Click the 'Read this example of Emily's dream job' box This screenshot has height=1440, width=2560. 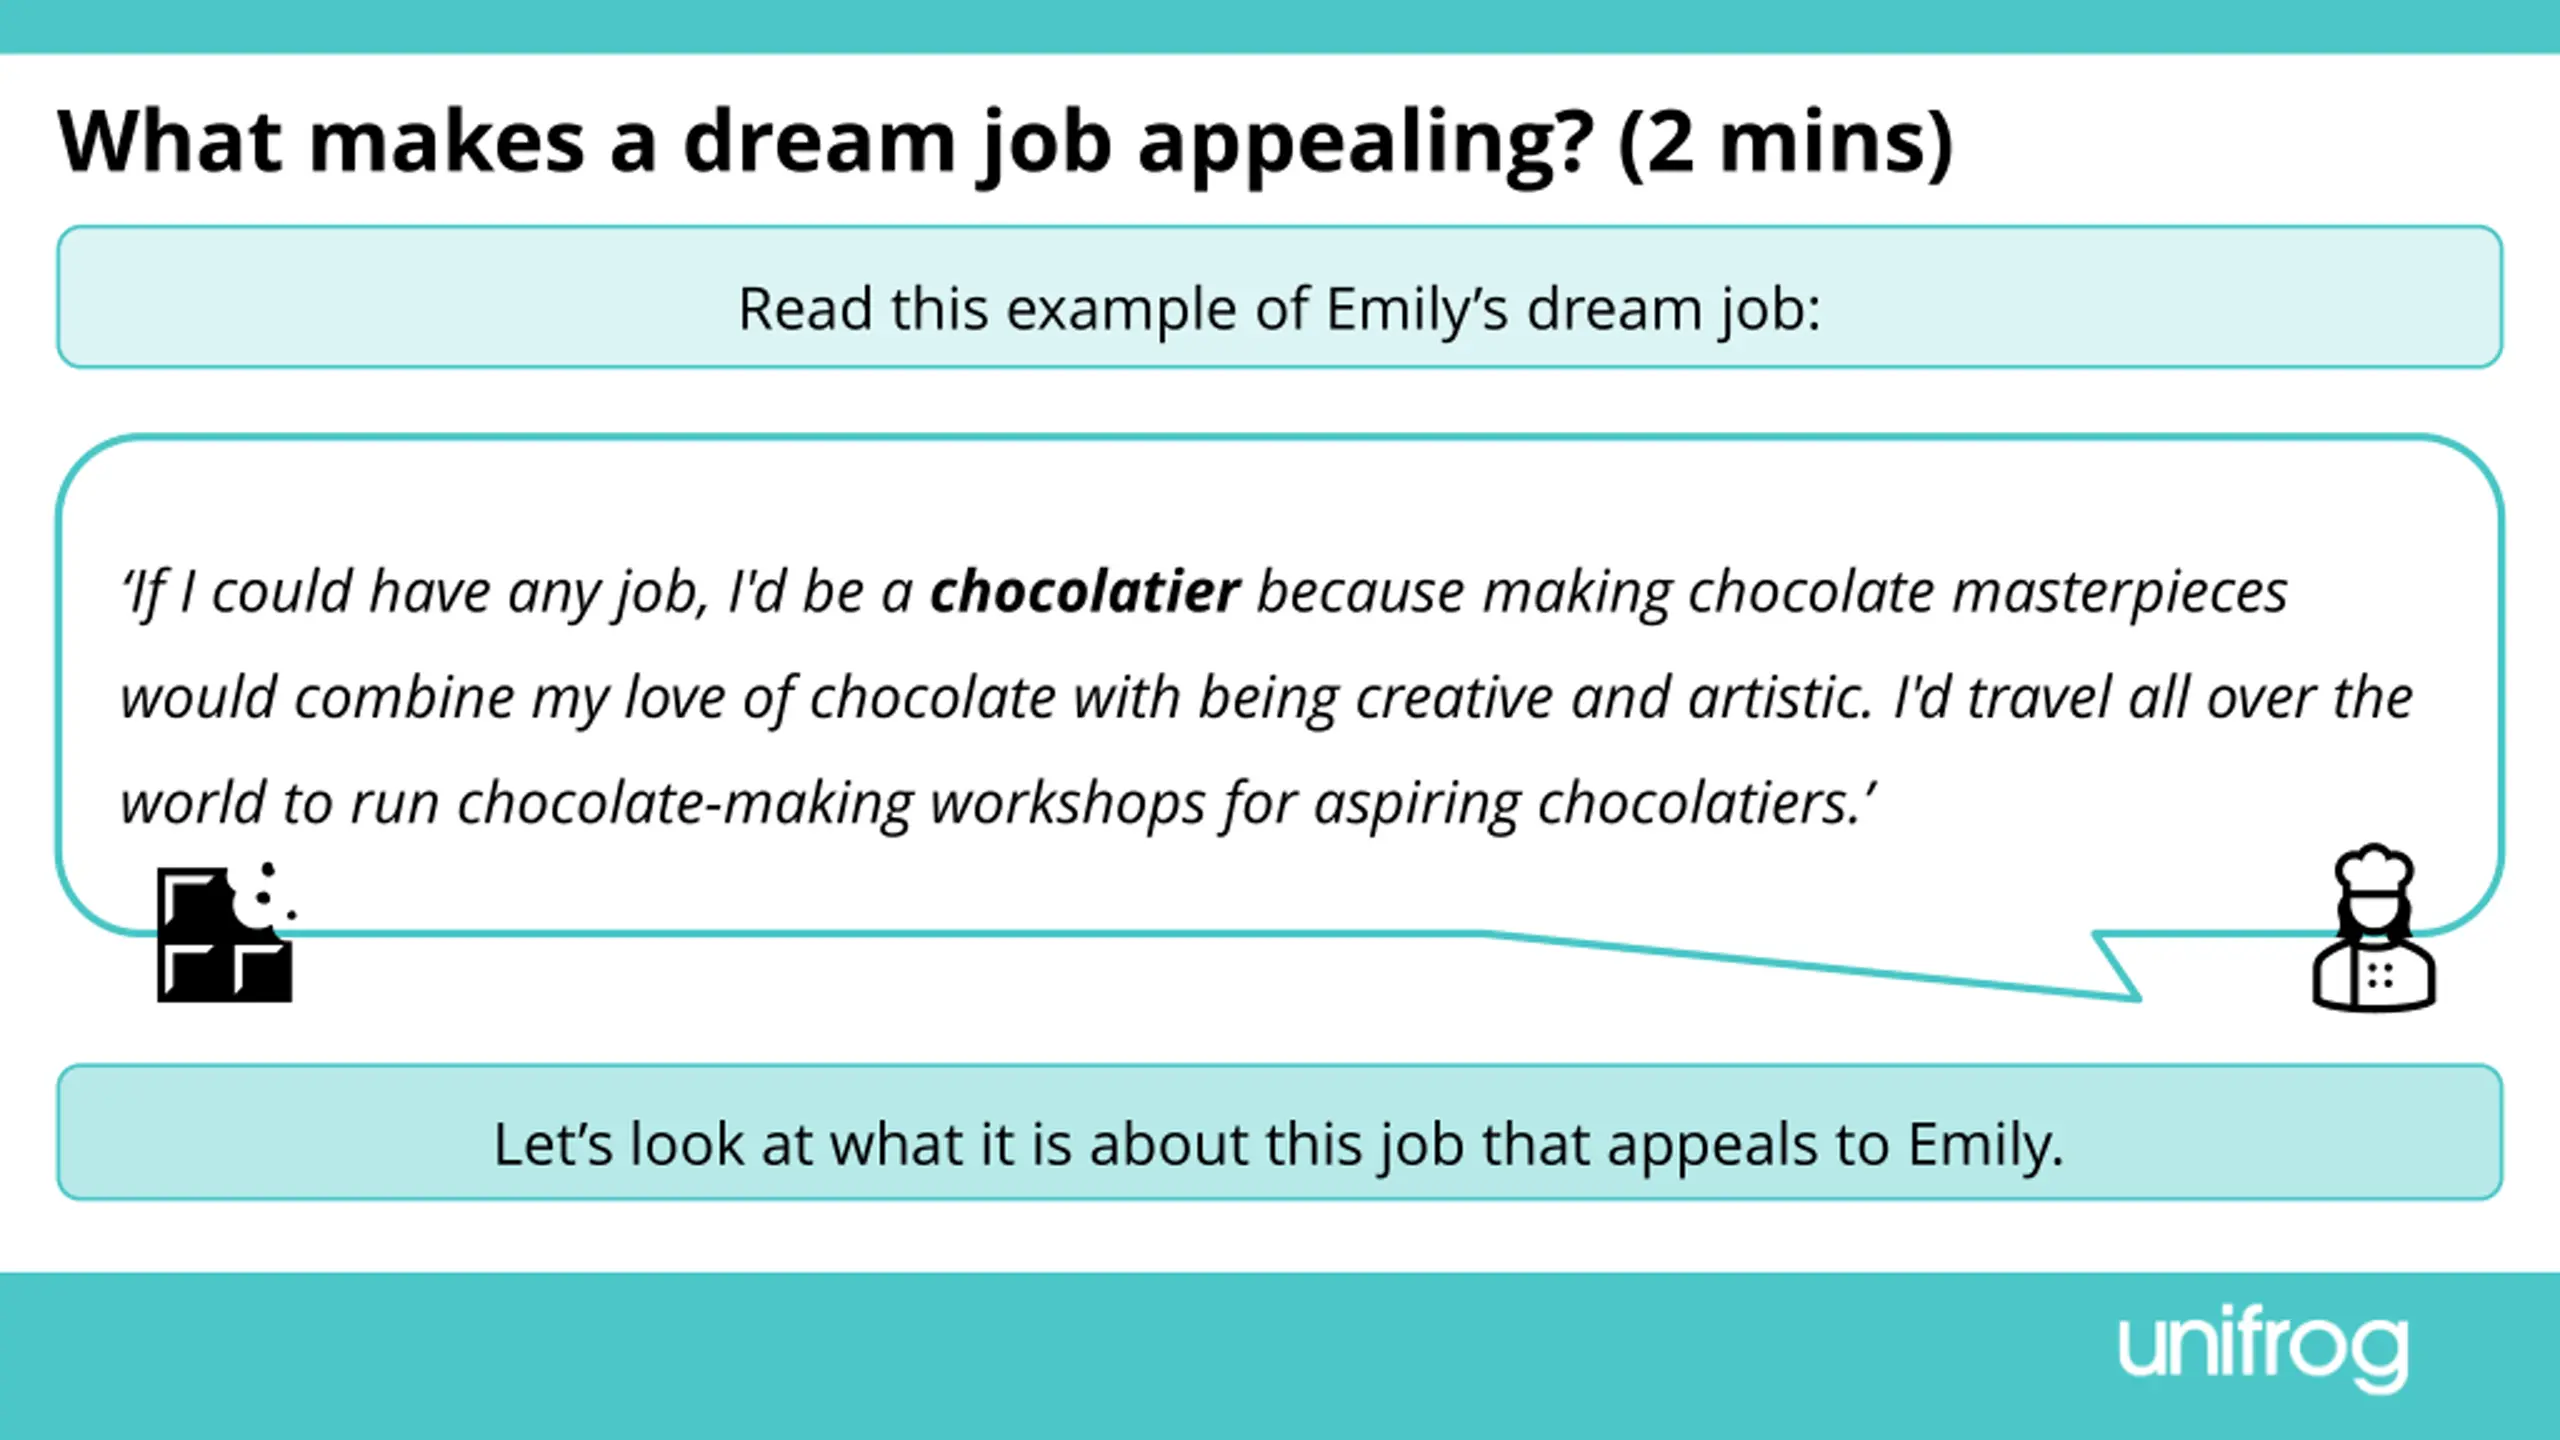(1280, 298)
